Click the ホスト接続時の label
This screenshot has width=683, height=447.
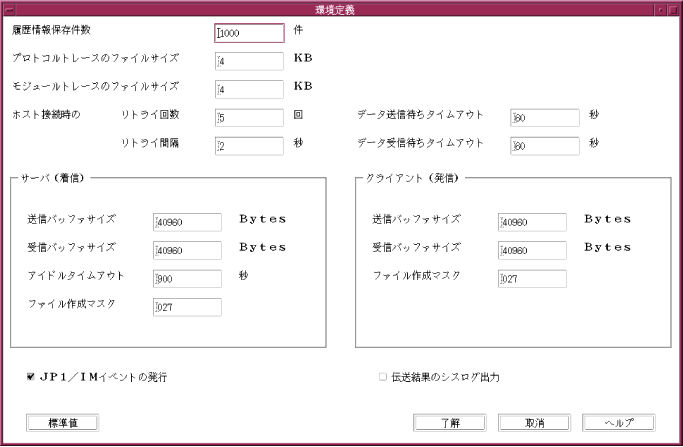[x=46, y=115]
